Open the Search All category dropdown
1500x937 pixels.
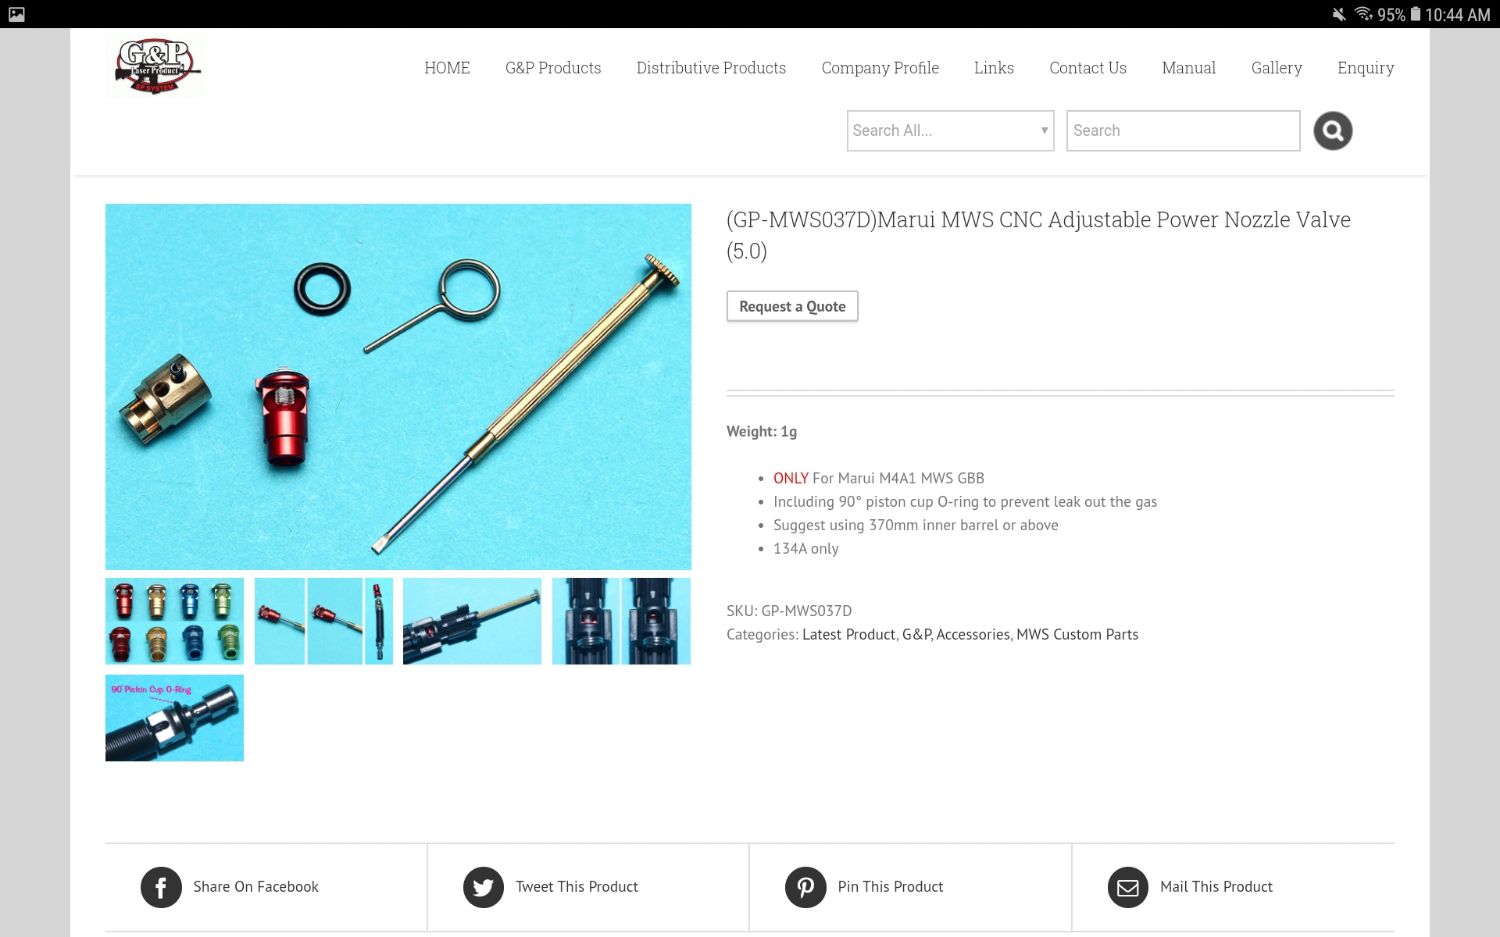click(950, 131)
